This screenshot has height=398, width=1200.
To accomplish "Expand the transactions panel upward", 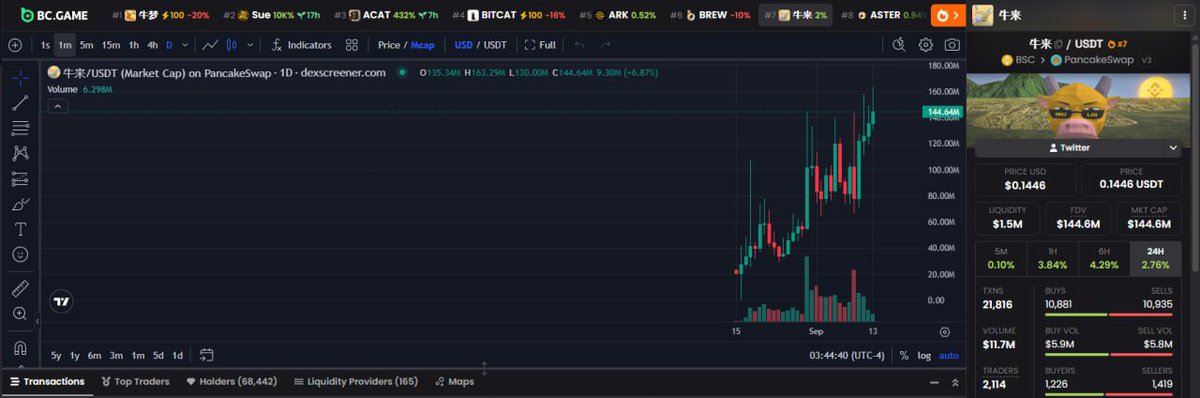I will point(955,382).
